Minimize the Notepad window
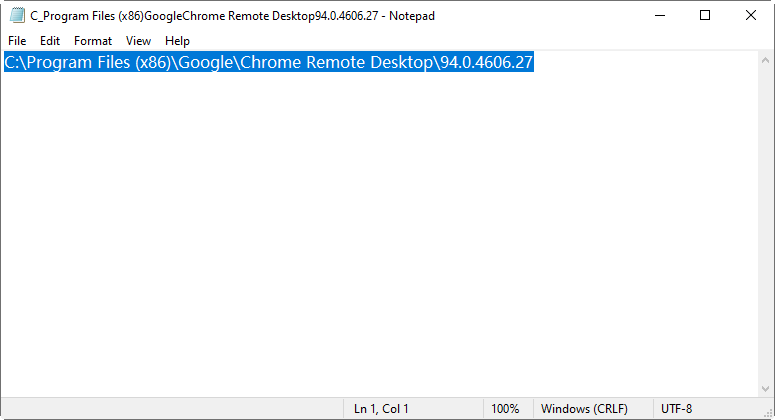The height and width of the screenshot is (420, 775). [x=659, y=16]
